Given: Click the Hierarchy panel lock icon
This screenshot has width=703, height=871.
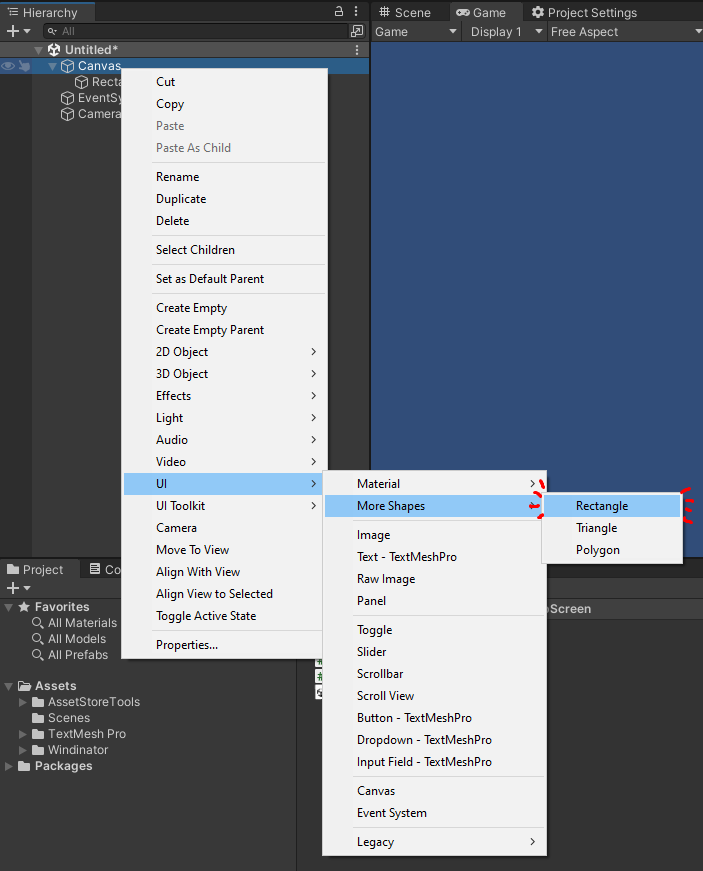Looking at the screenshot, I should [339, 12].
